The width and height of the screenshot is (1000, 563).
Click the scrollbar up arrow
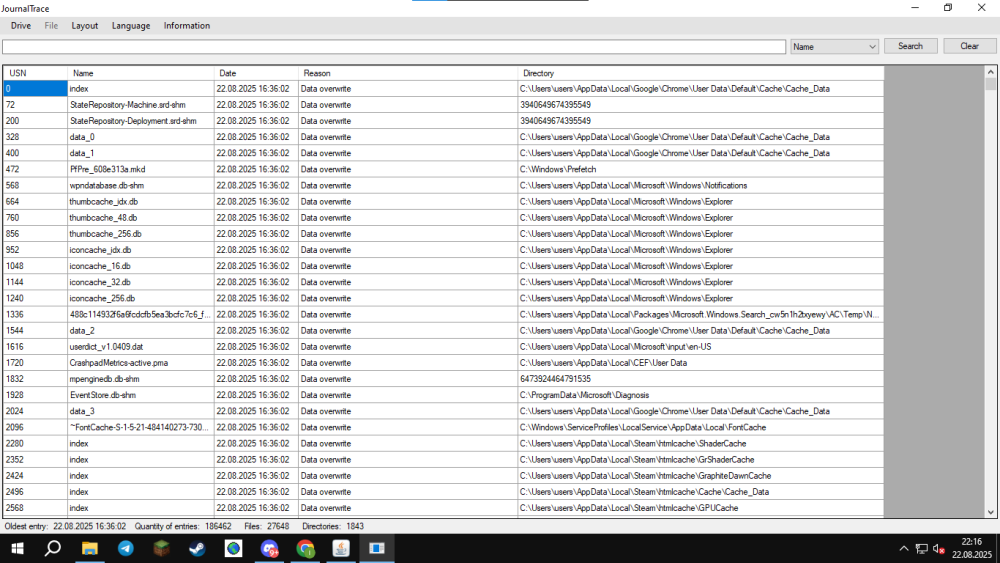click(990, 71)
